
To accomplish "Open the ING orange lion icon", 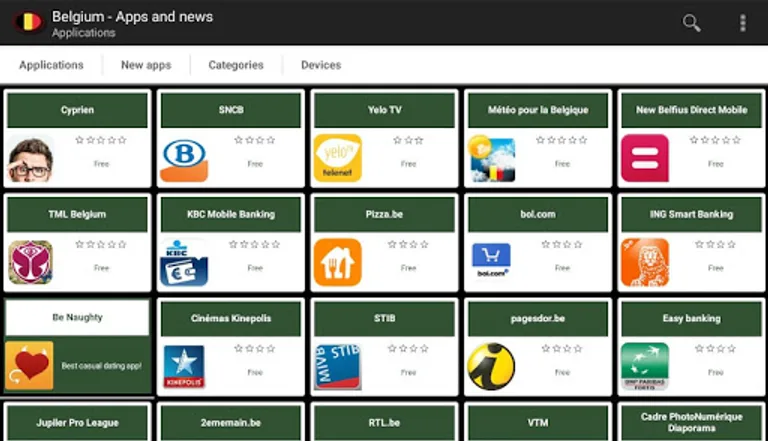I will pyautogui.click(x=645, y=263).
